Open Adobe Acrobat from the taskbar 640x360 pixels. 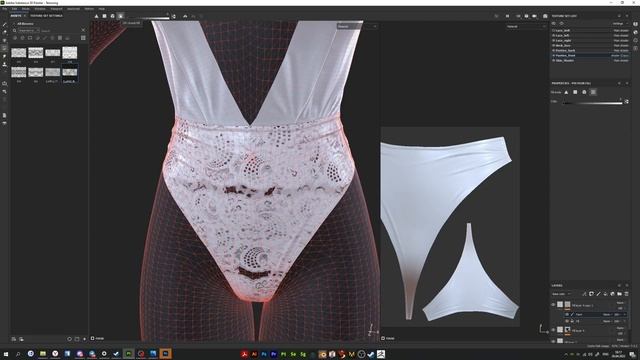coord(244,354)
